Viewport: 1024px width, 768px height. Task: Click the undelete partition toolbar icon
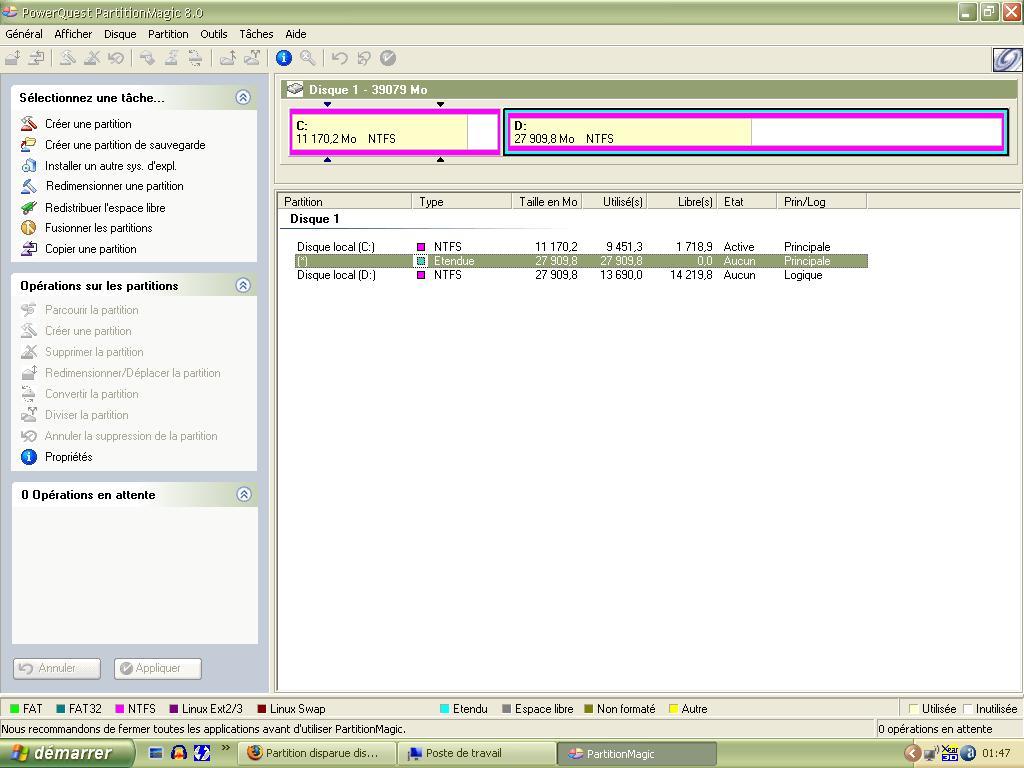click(116, 58)
